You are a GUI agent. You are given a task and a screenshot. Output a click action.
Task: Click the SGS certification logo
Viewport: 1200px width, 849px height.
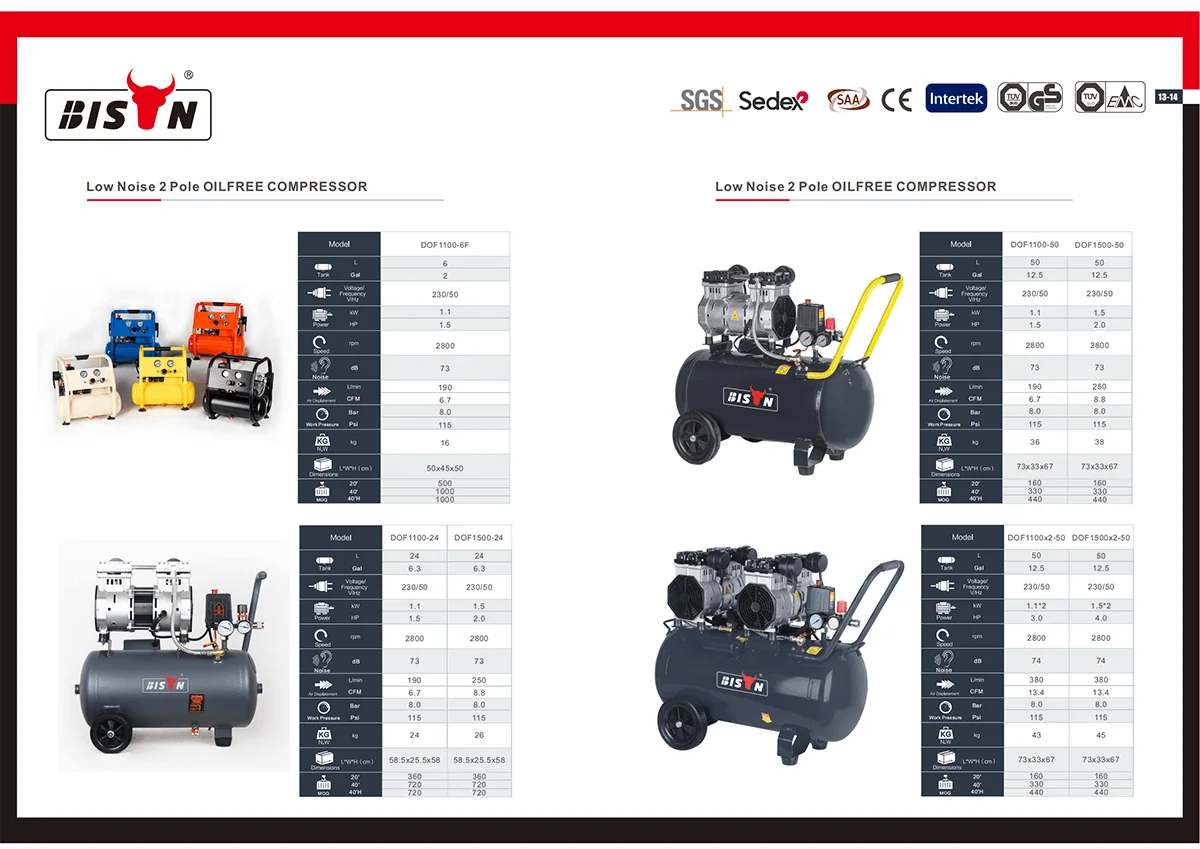coord(700,100)
